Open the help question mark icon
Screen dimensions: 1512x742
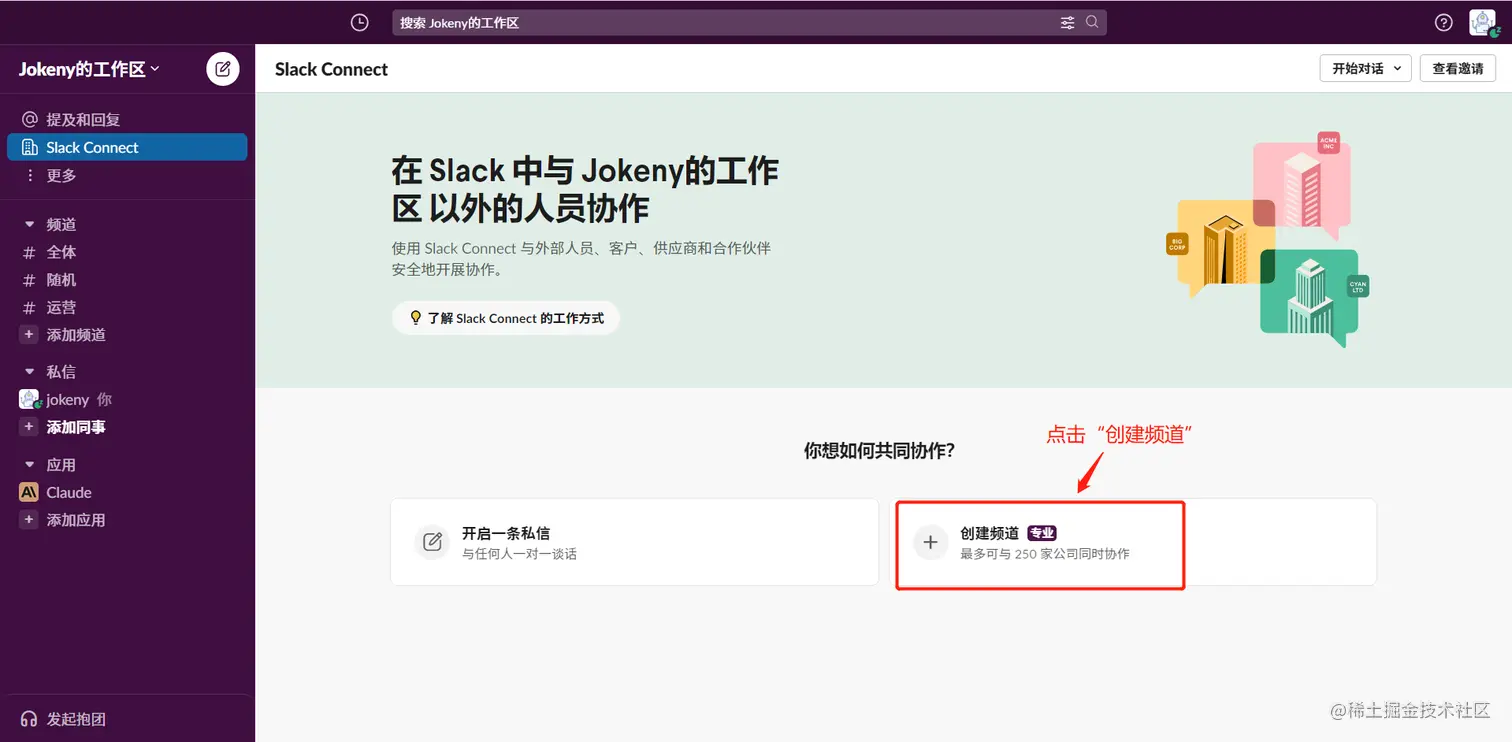(1443, 22)
